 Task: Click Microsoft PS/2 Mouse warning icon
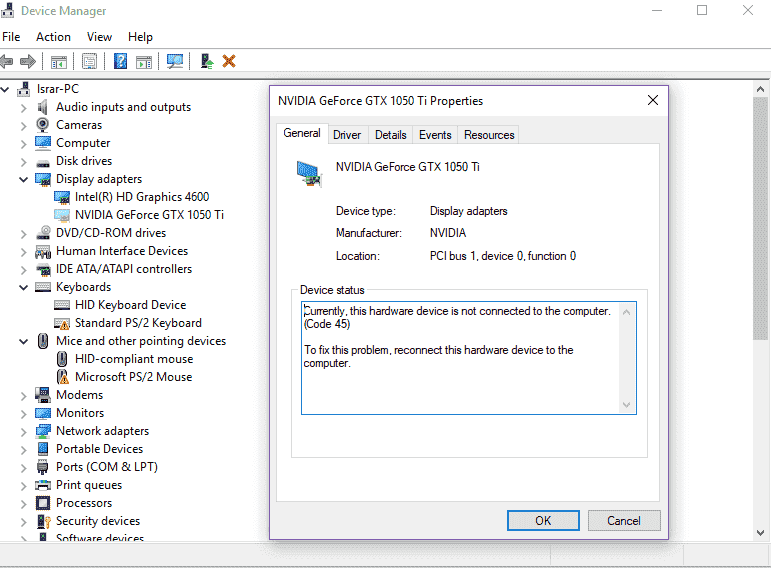pos(62,377)
